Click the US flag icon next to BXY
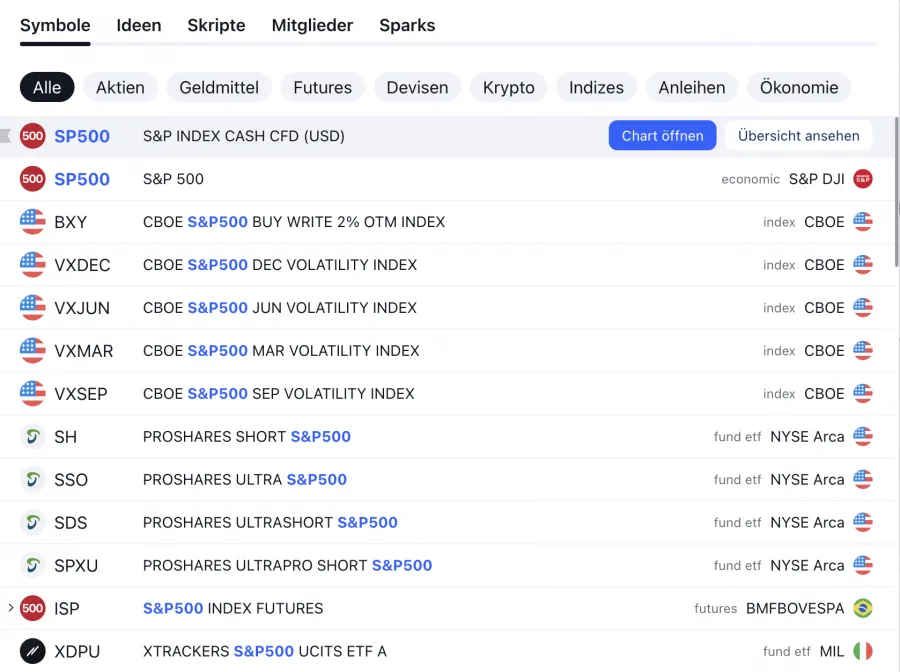The image size is (900, 672). tap(33, 222)
